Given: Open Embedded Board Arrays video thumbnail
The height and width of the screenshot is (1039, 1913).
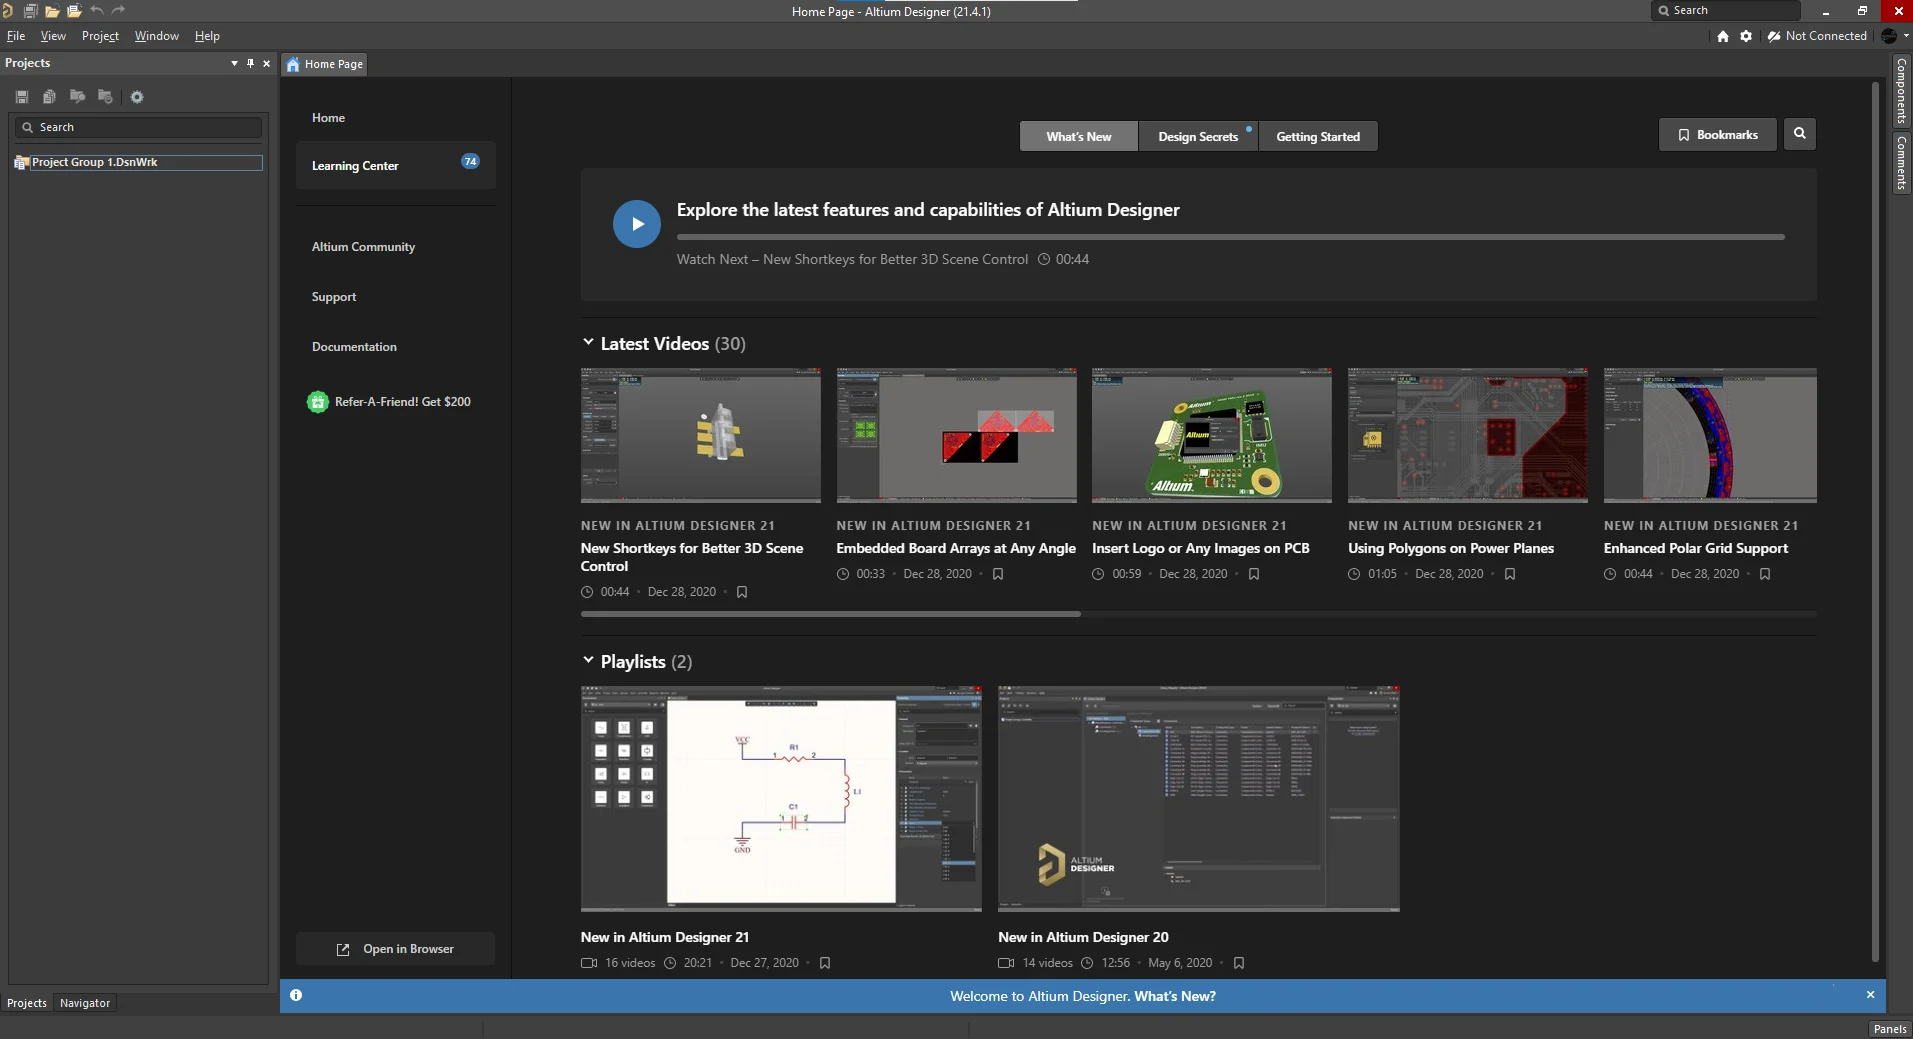Looking at the screenshot, I should pos(956,435).
